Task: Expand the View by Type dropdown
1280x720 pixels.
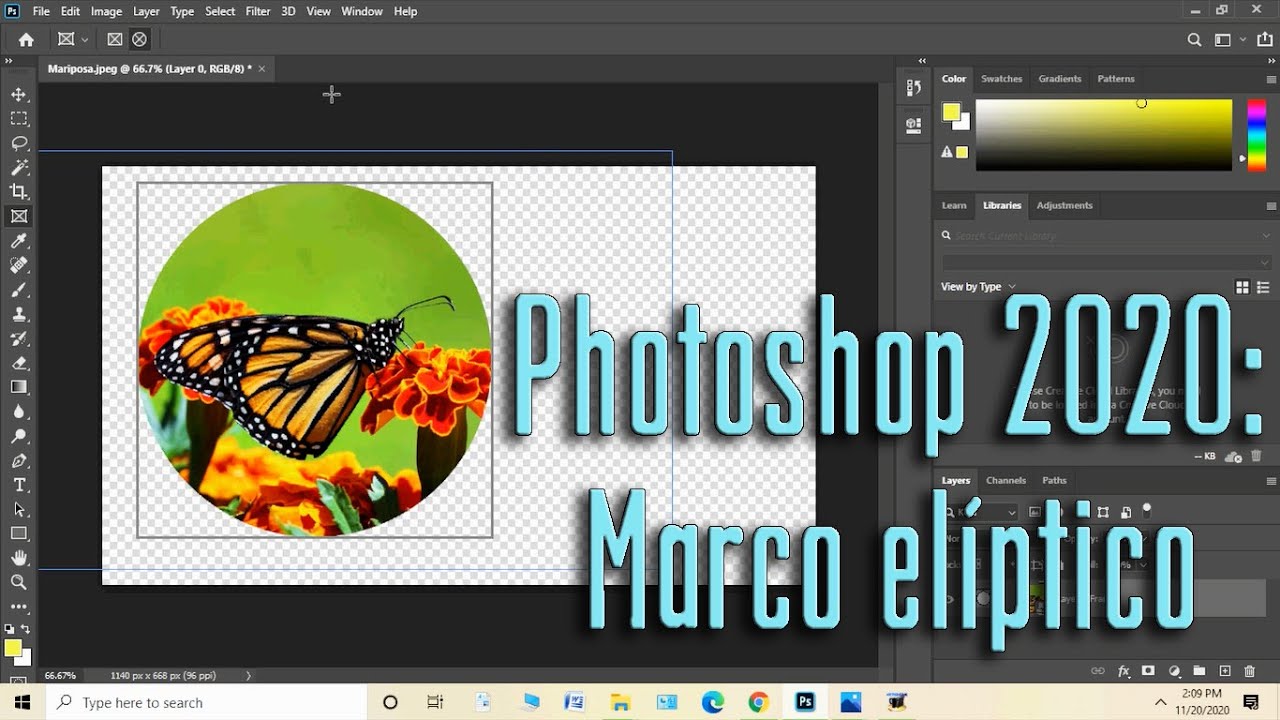Action: pos(978,287)
